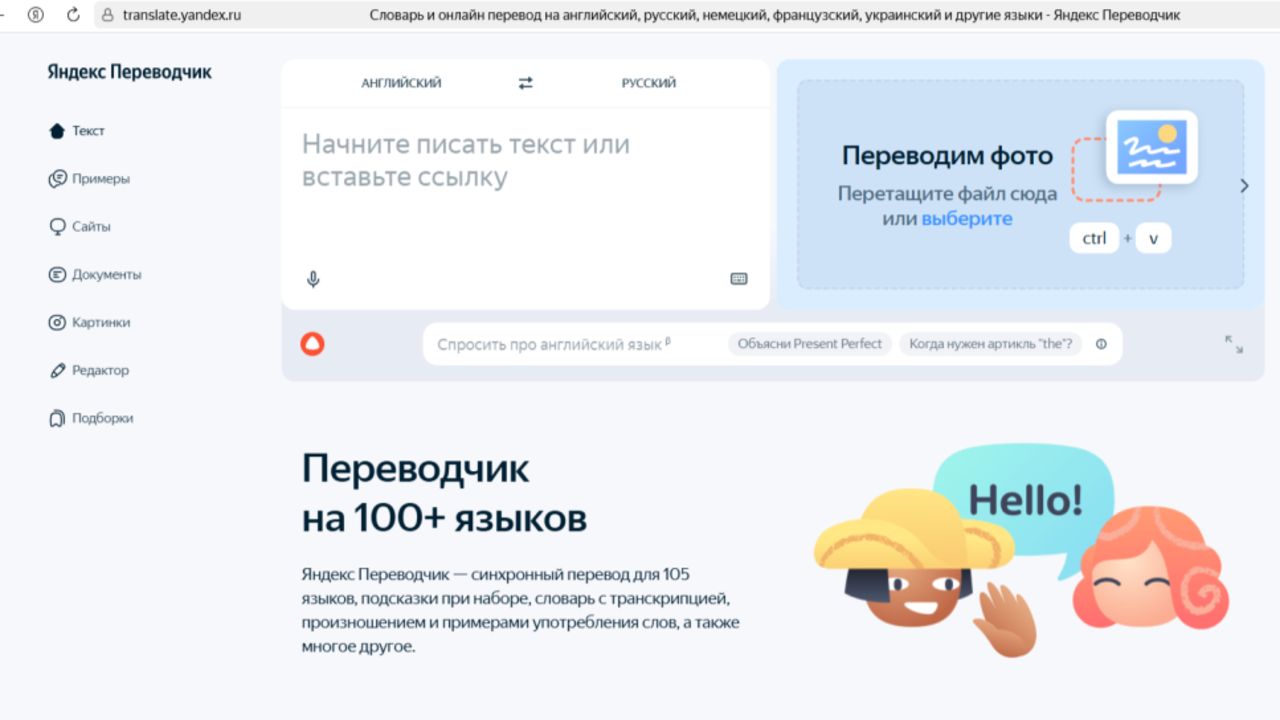Swap the translation language direction

[525, 83]
